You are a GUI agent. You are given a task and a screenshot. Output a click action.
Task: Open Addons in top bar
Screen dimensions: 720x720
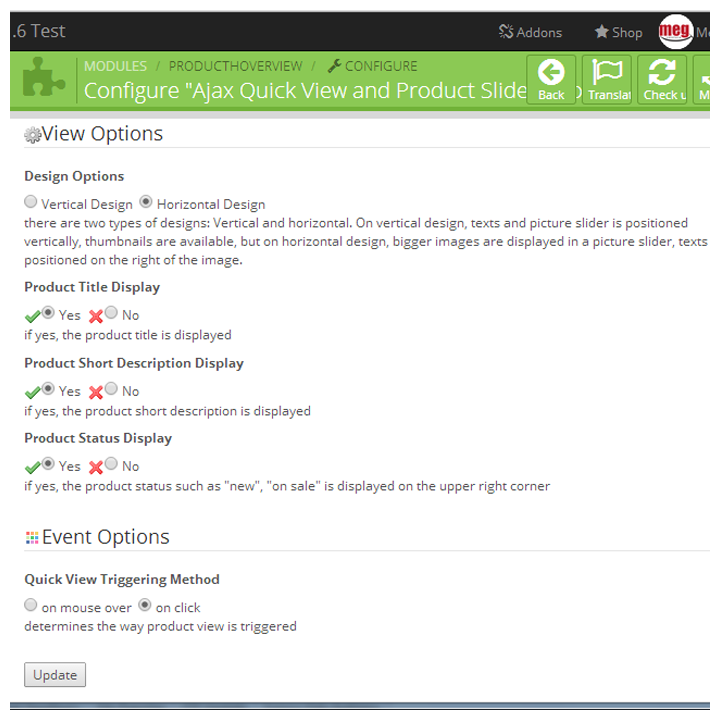click(530, 32)
